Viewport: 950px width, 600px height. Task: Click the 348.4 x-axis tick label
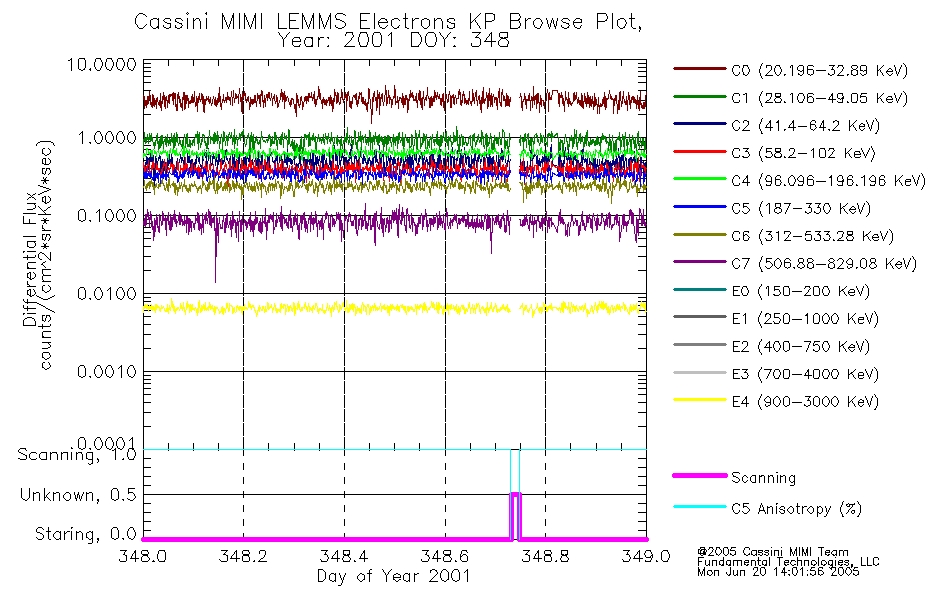(344, 556)
